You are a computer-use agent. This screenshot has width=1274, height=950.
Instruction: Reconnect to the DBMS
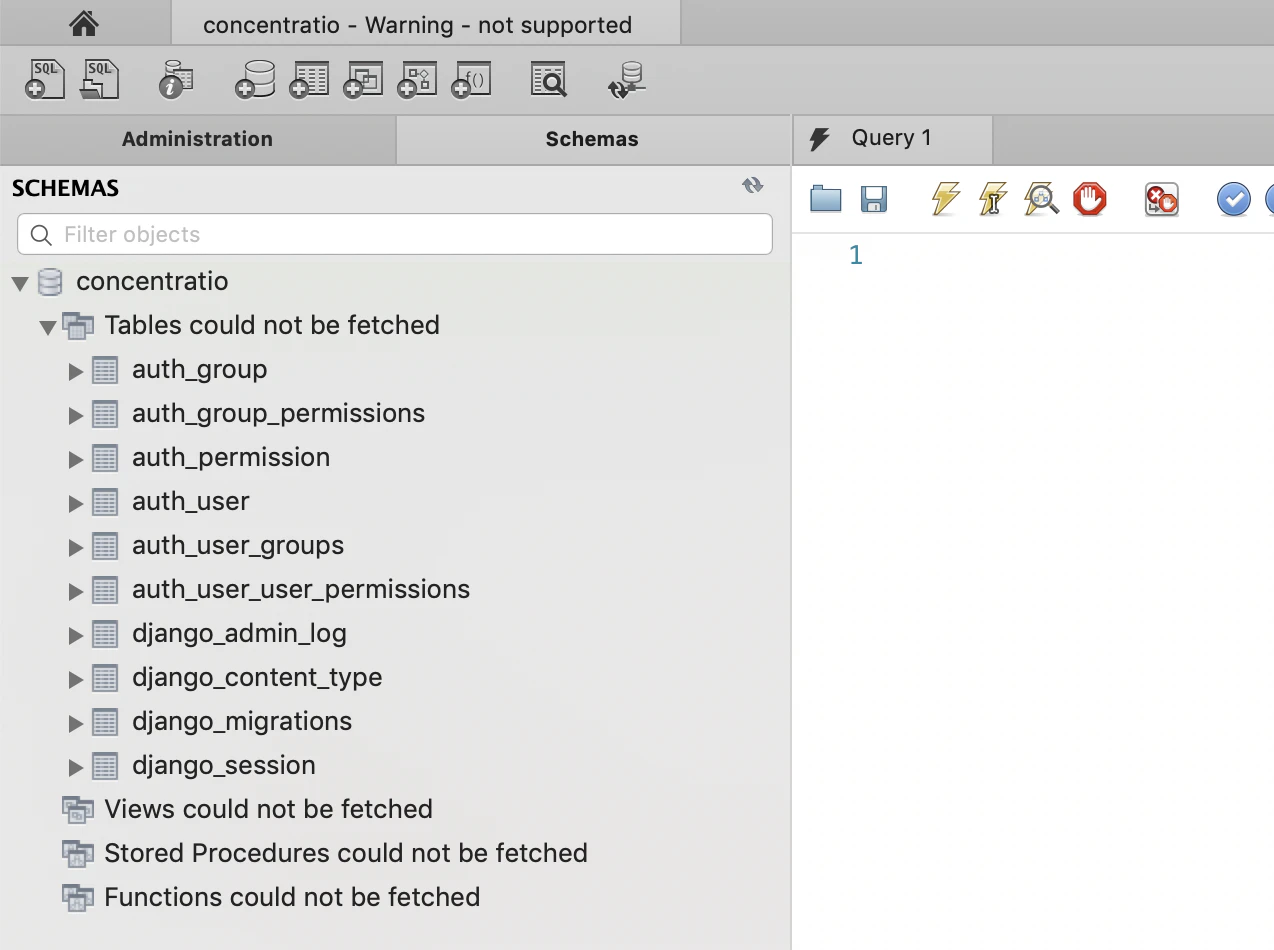(x=628, y=80)
